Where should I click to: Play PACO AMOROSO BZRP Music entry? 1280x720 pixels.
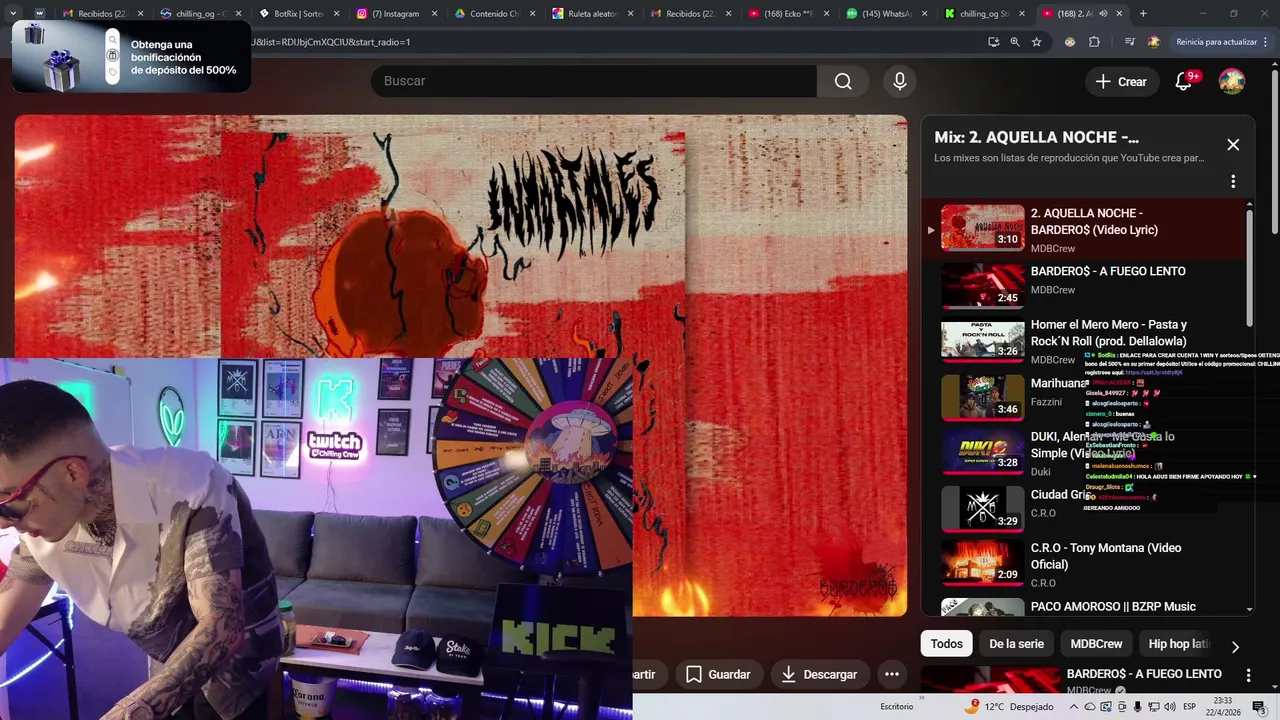(1085, 605)
